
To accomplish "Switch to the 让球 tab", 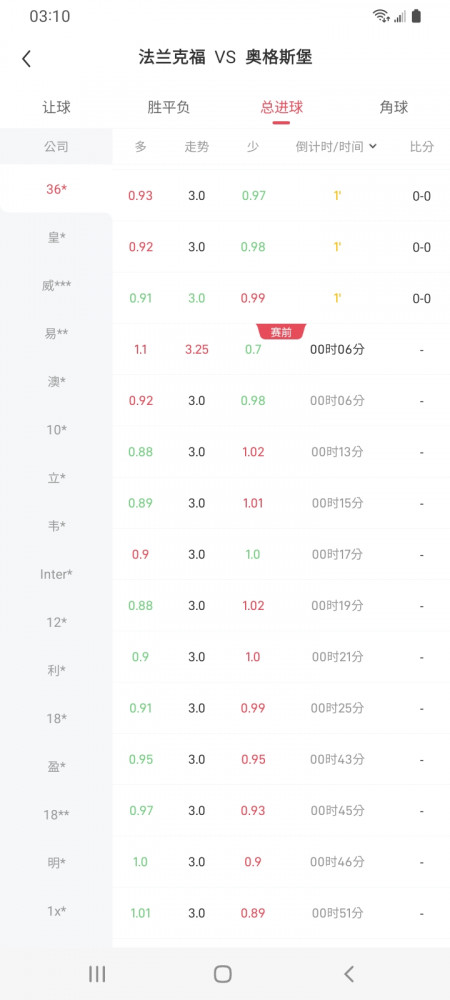I will [x=57, y=107].
